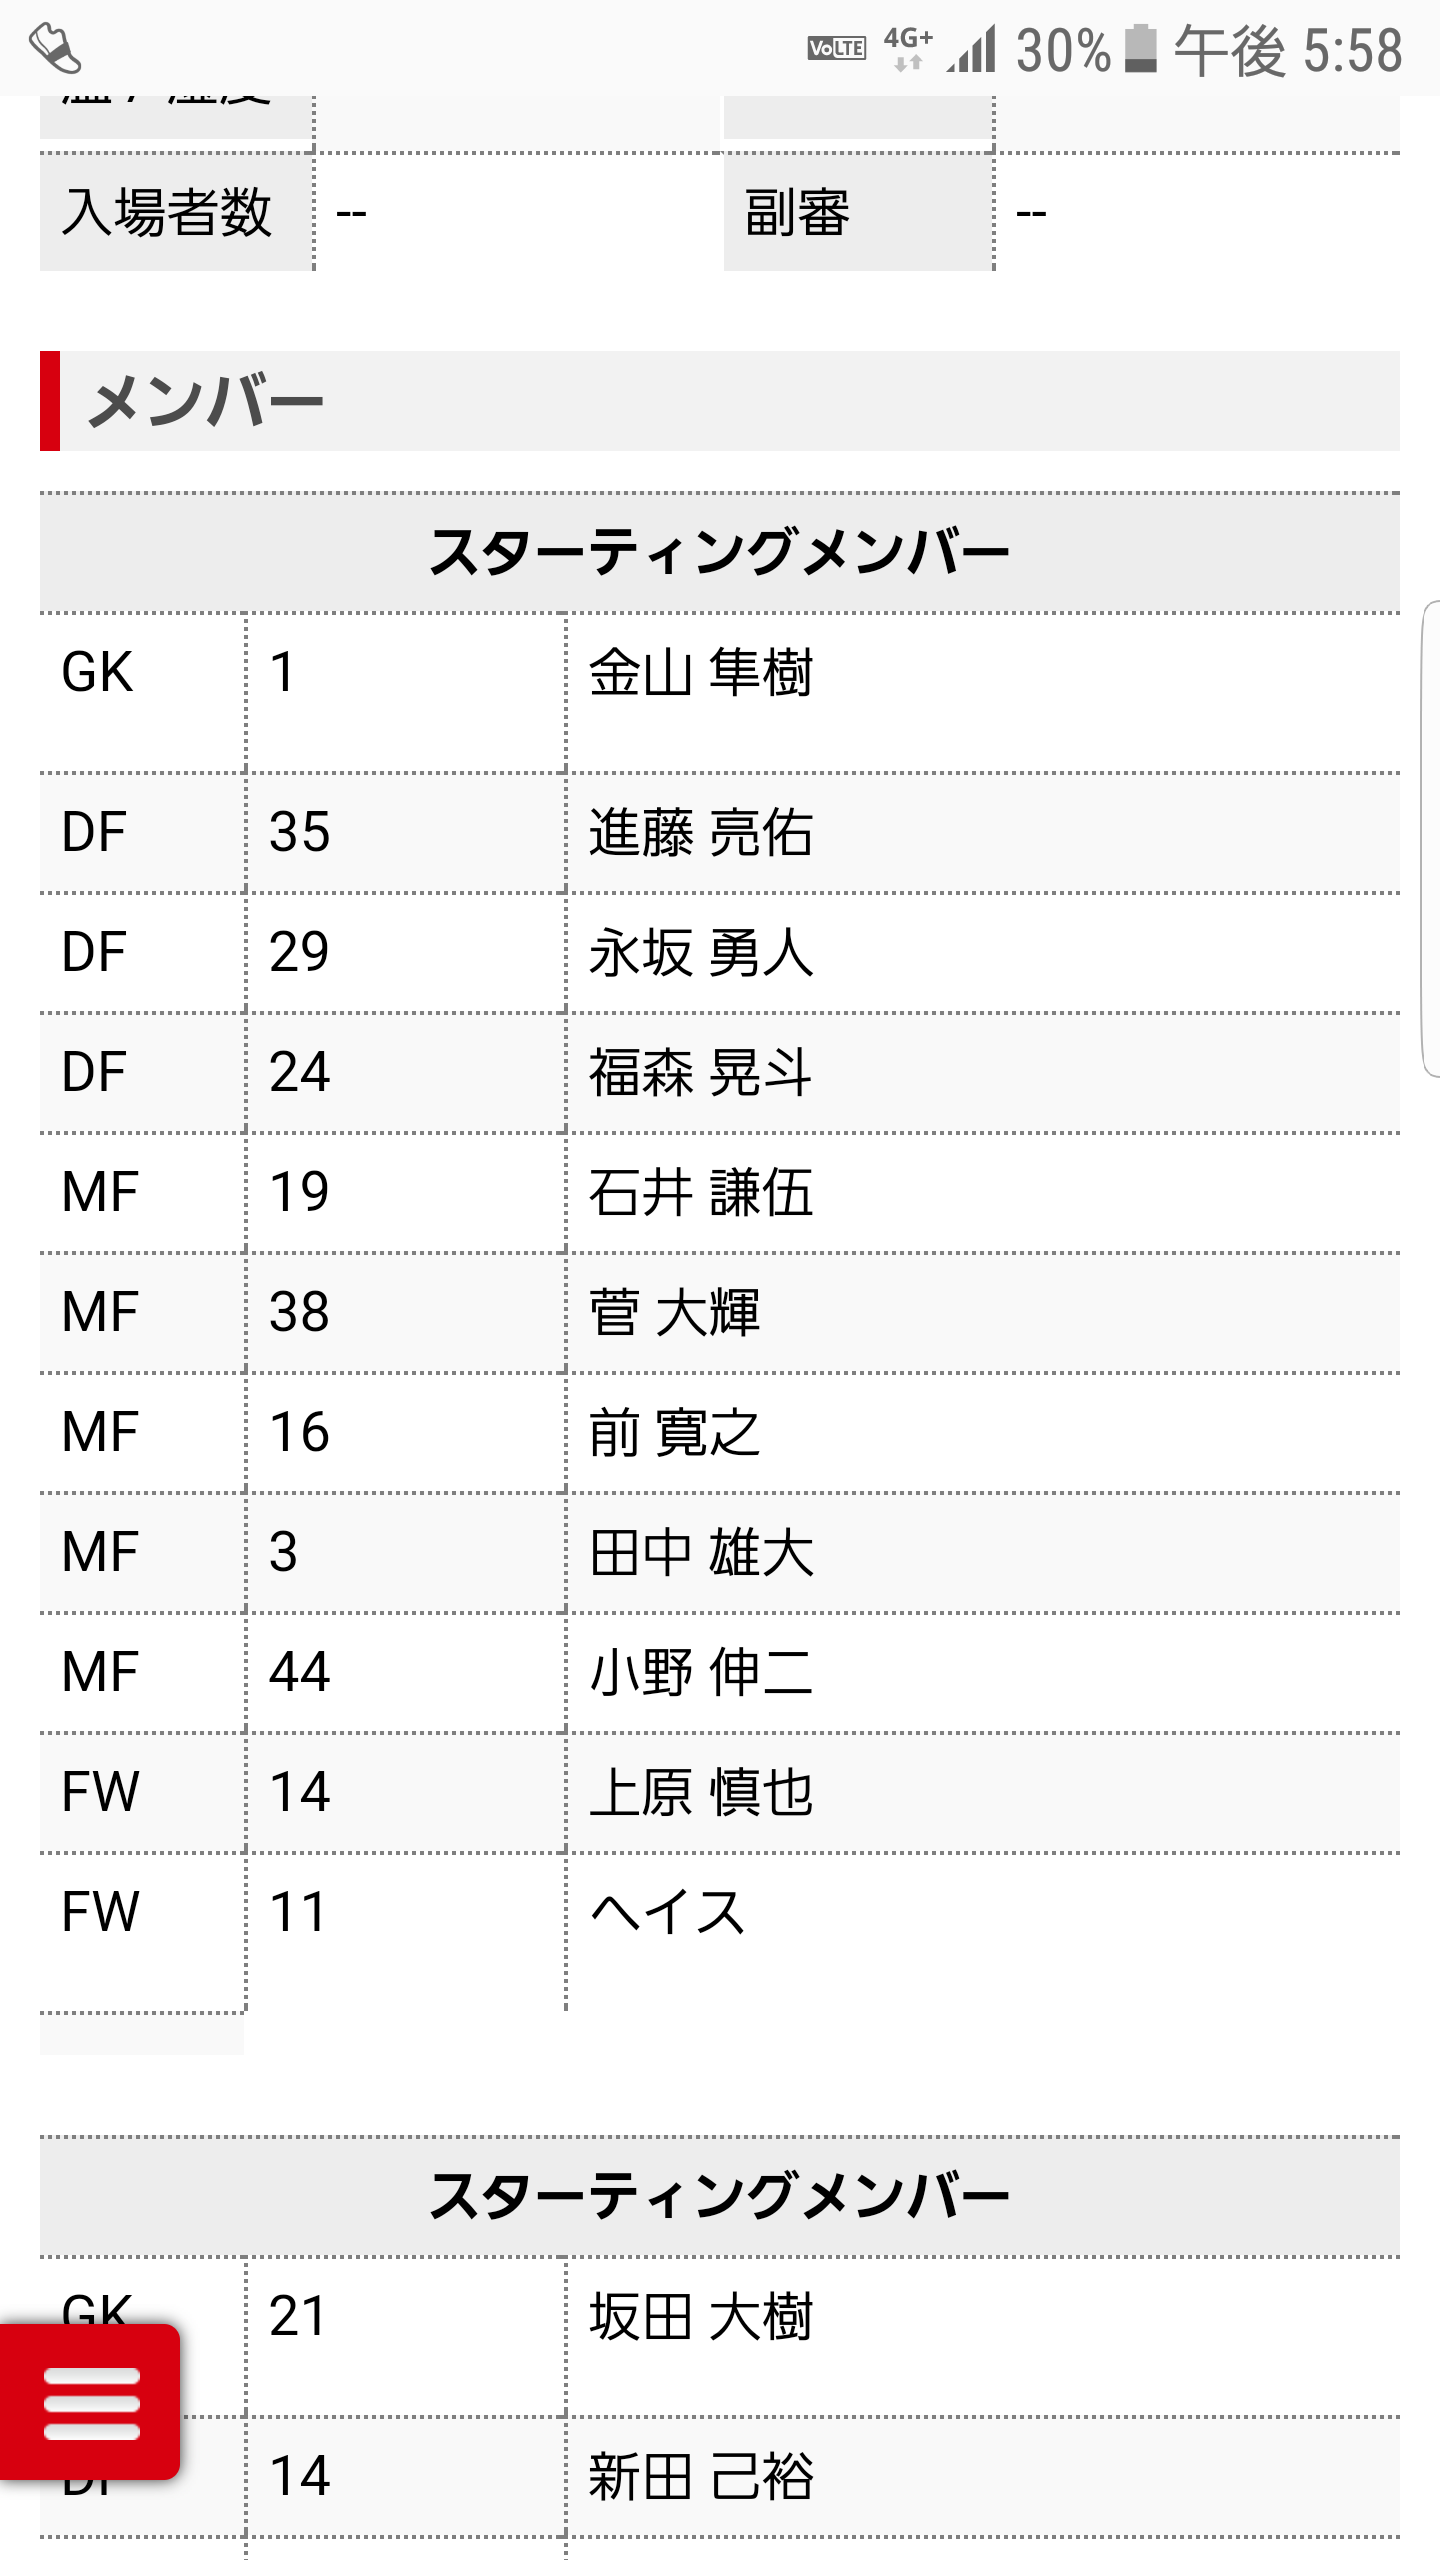Select player name 小野 伸二
Image resolution: width=1440 pixels, height=2560 pixels.
[700, 1672]
